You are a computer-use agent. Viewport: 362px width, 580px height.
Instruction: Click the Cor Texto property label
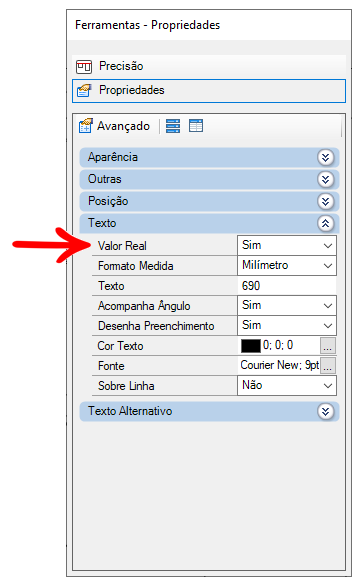pos(120,346)
